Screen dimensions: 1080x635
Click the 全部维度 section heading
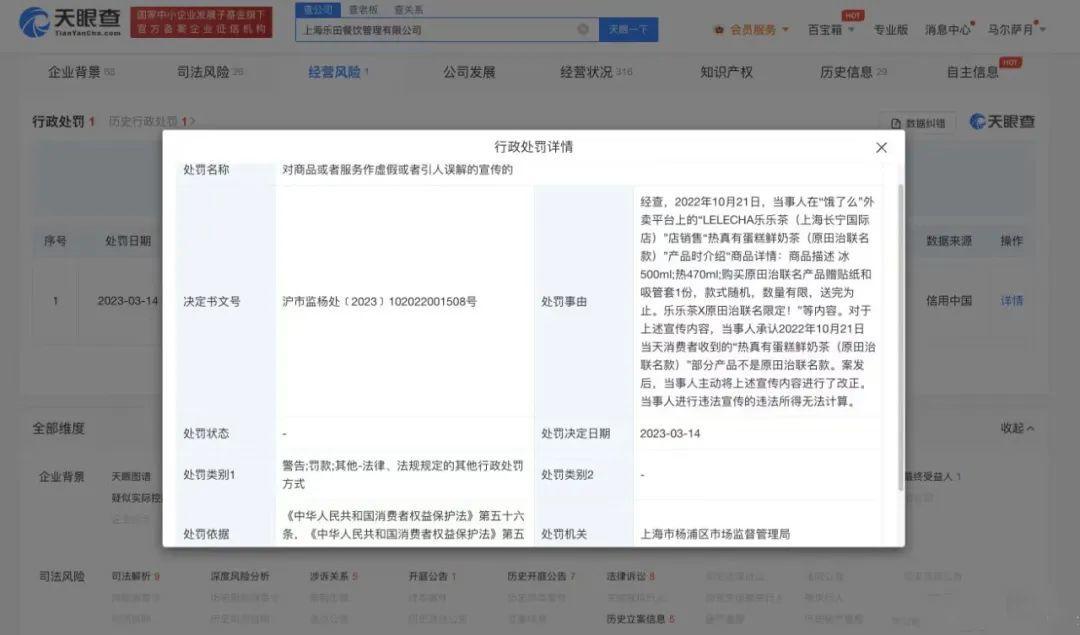(x=59, y=428)
